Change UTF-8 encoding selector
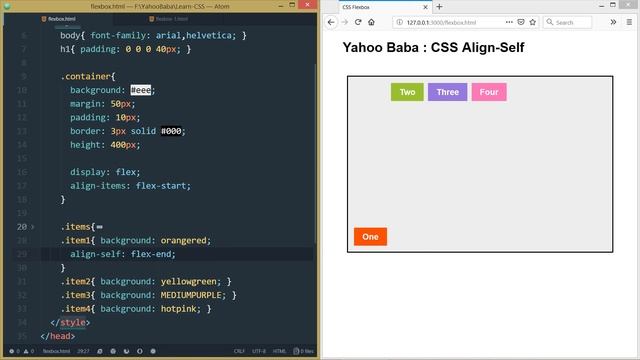Image resolution: width=640 pixels, height=360 pixels. 259,351
